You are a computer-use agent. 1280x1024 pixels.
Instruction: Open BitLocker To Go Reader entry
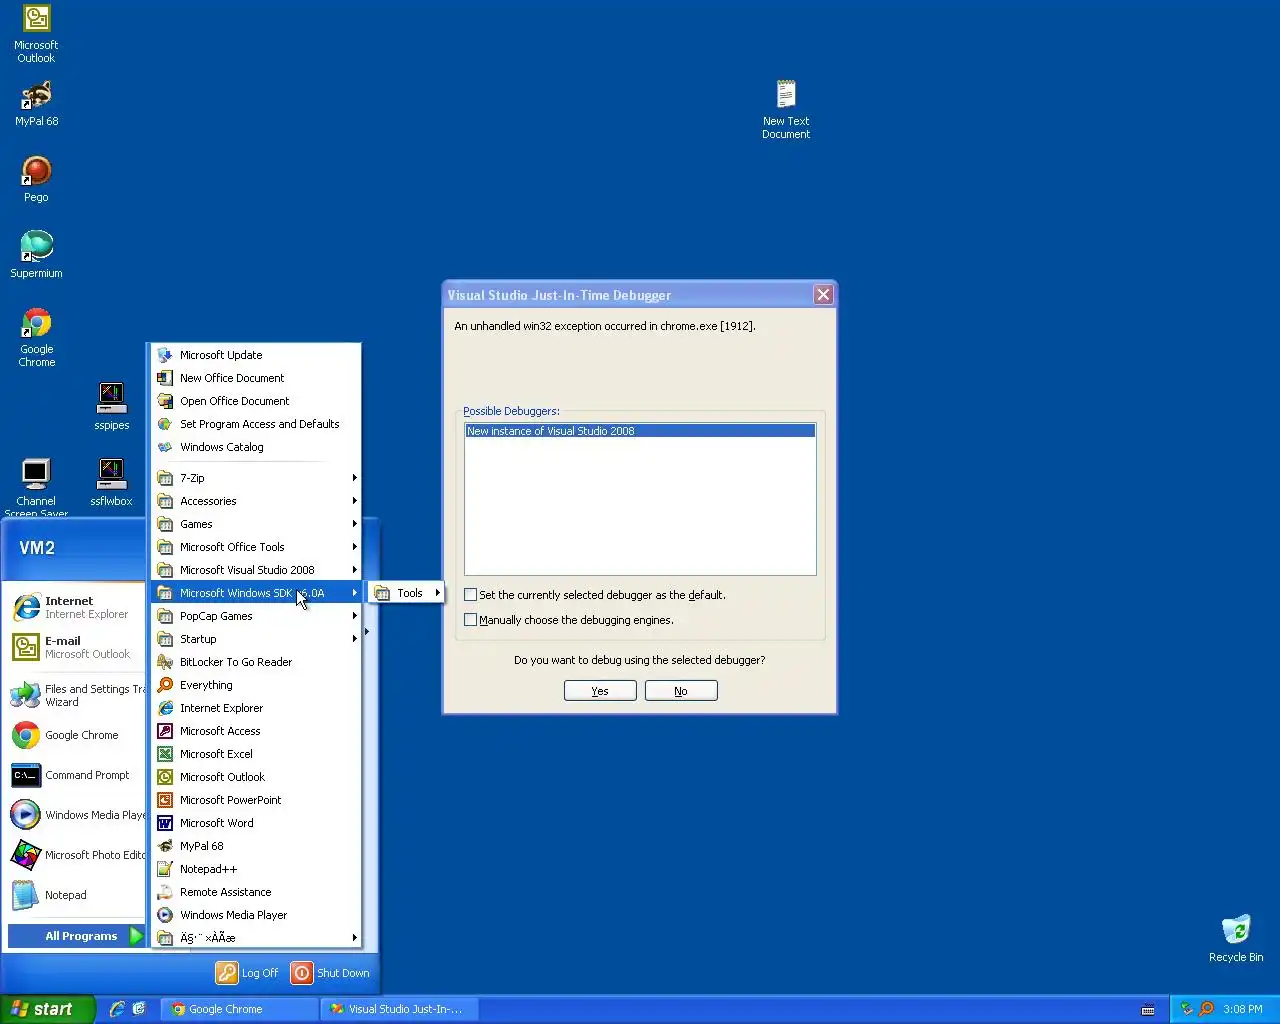[x=255, y=662]
